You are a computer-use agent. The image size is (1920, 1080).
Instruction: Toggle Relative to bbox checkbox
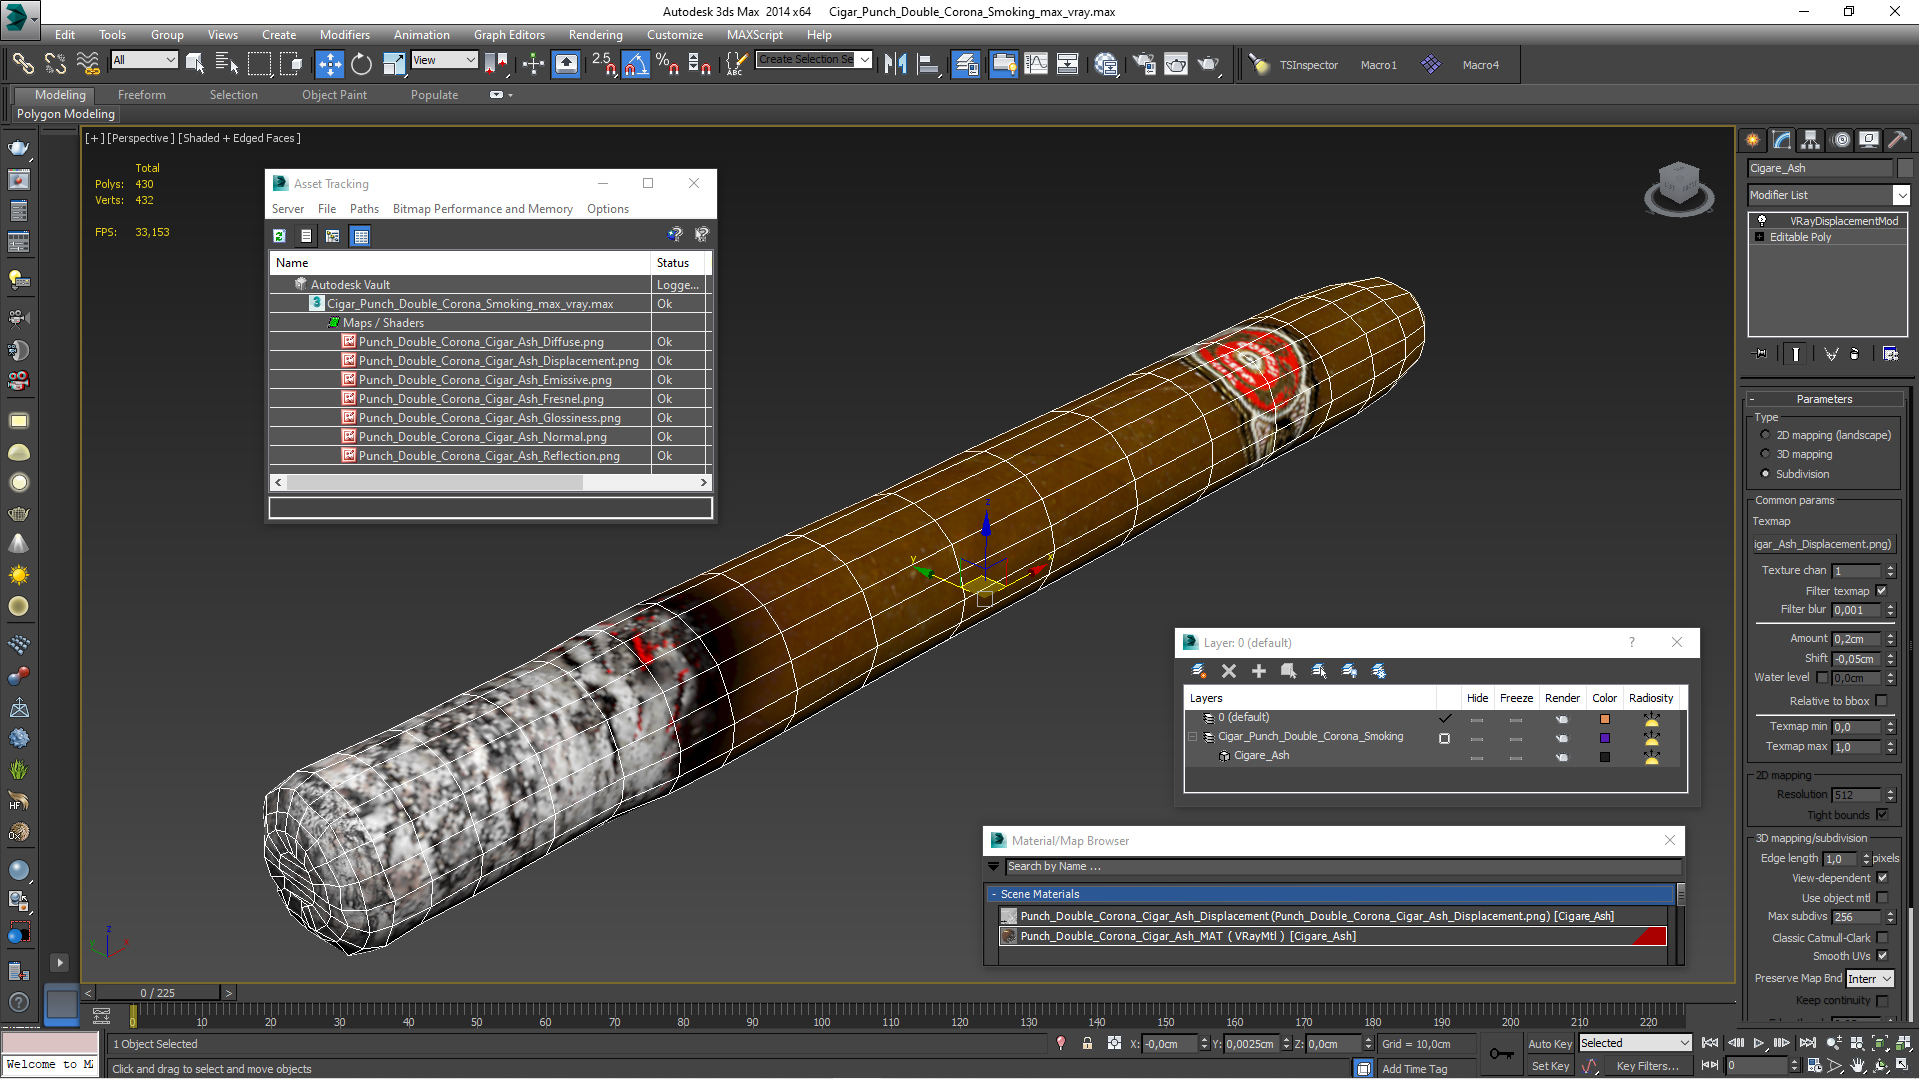1881,701
